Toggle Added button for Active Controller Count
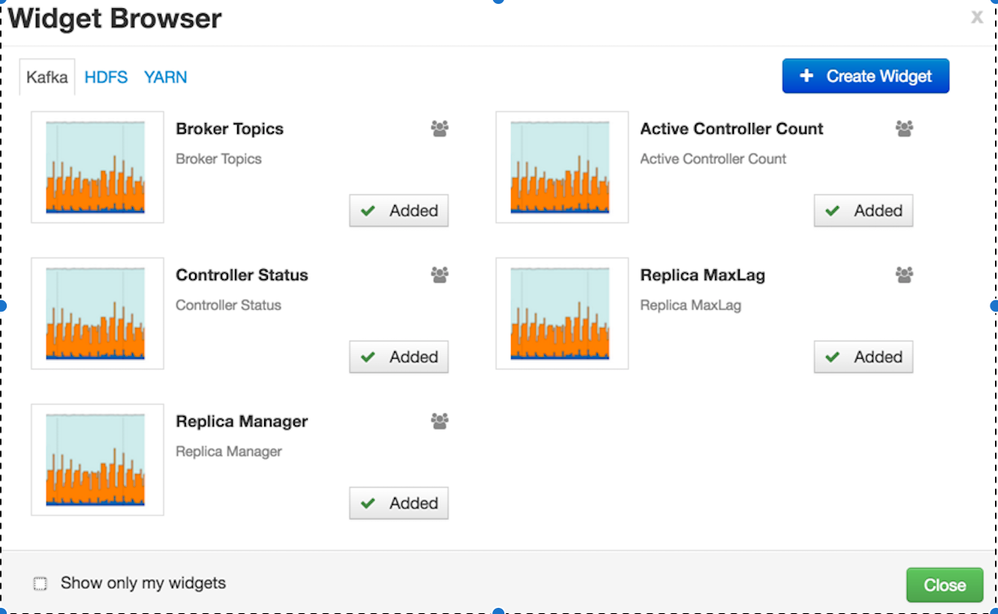 click(x=863, y=211)
